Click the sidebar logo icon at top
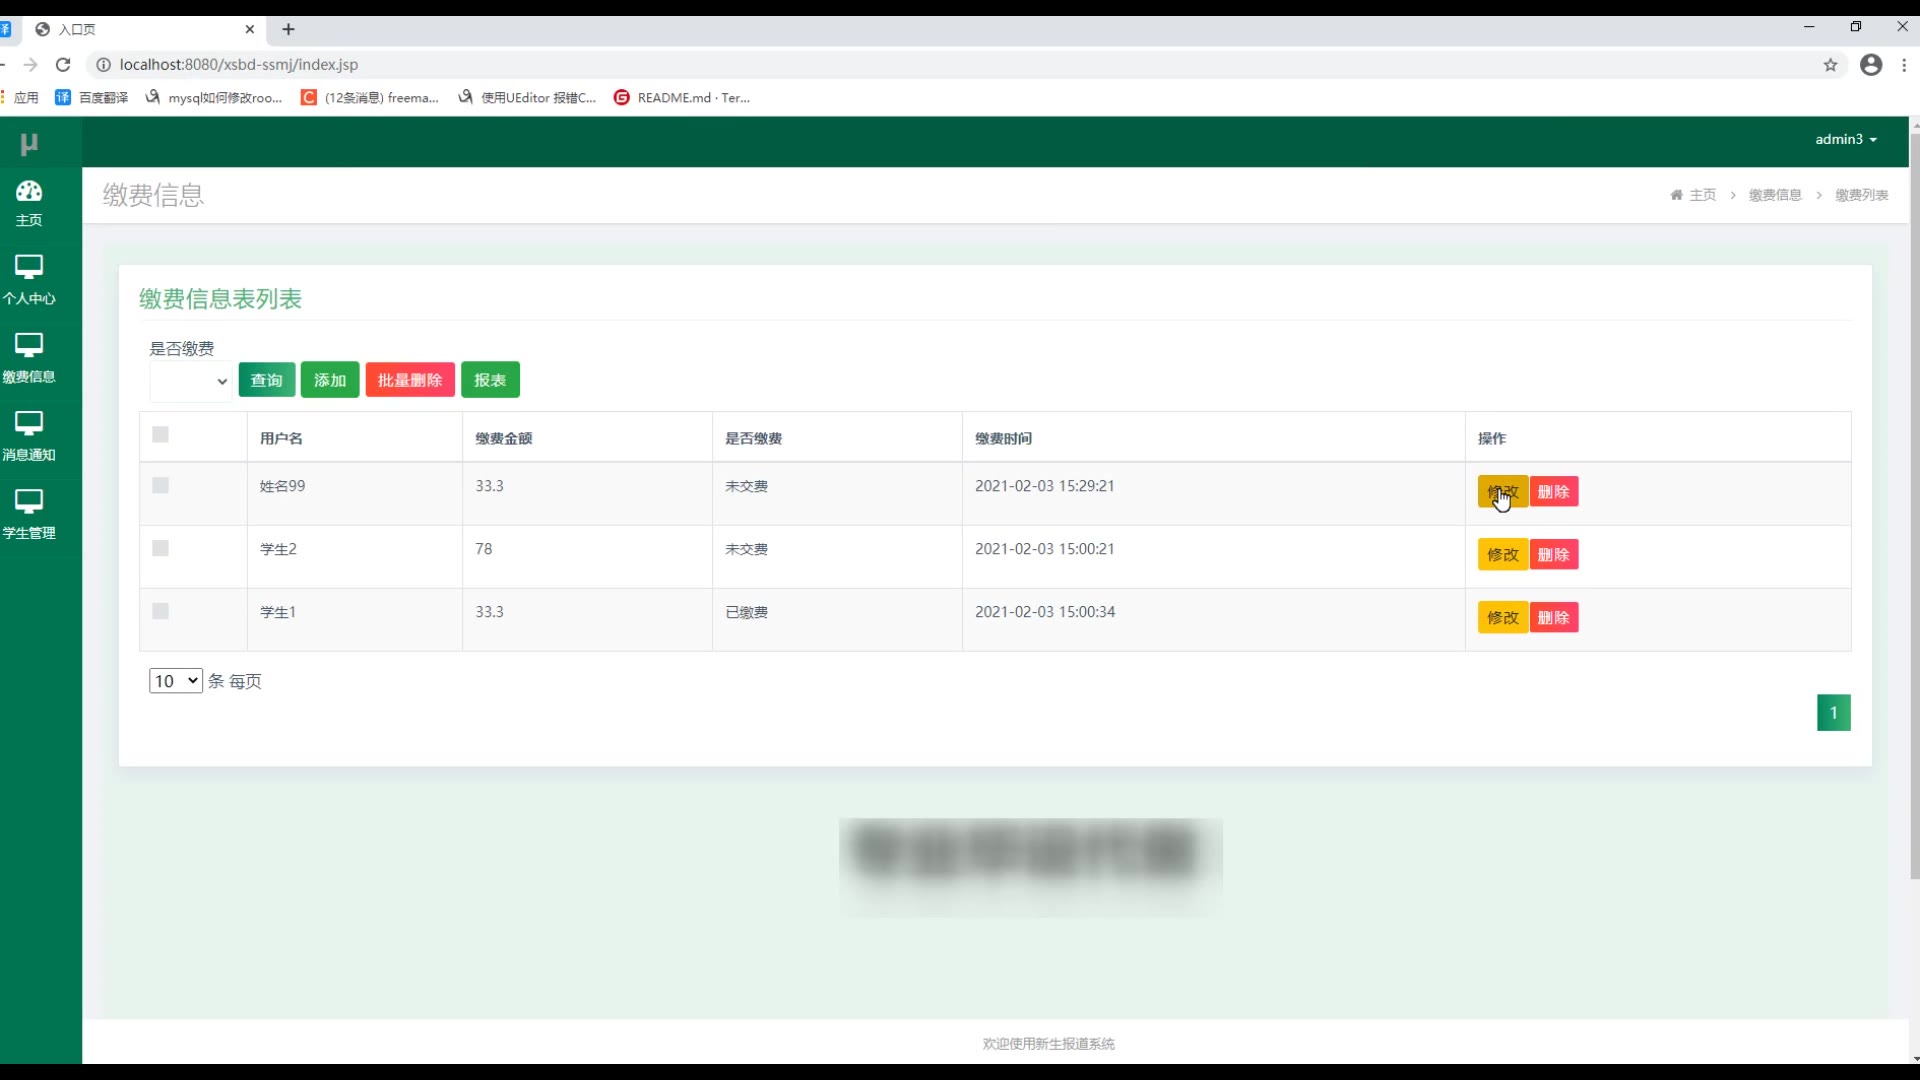The width and height of the screenshot is (1920, 1080). click(x=29, y=144)
